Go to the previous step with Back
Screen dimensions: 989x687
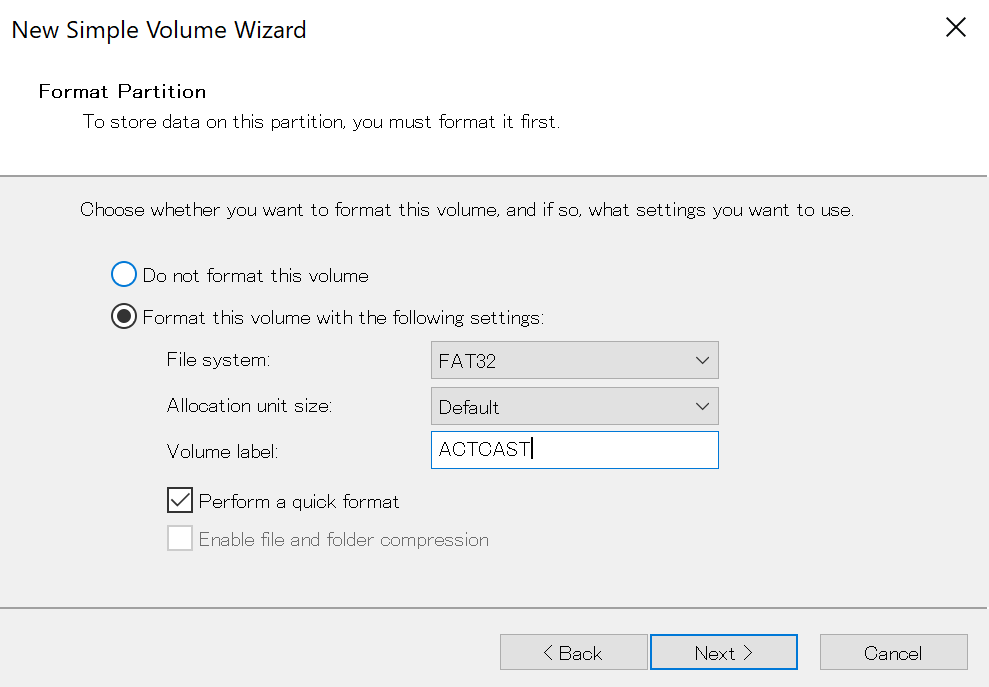[573, 653]
